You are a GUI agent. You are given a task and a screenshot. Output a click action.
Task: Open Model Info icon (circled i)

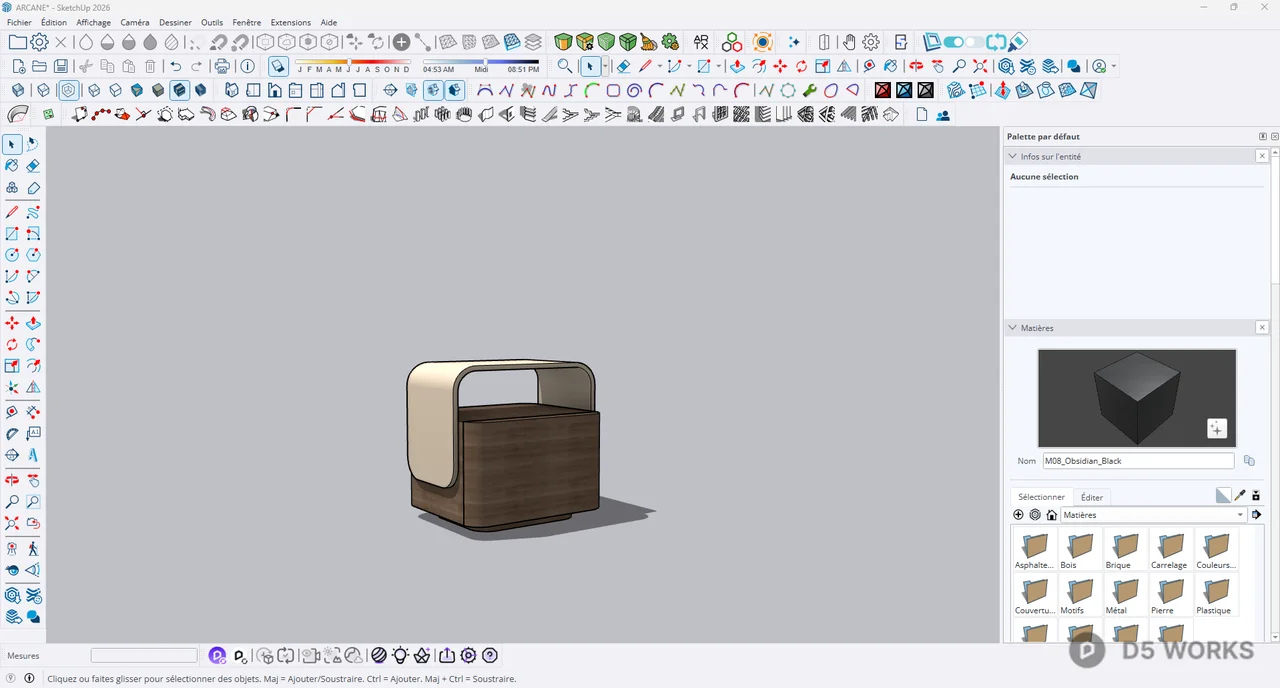click(x=247, y=67)
